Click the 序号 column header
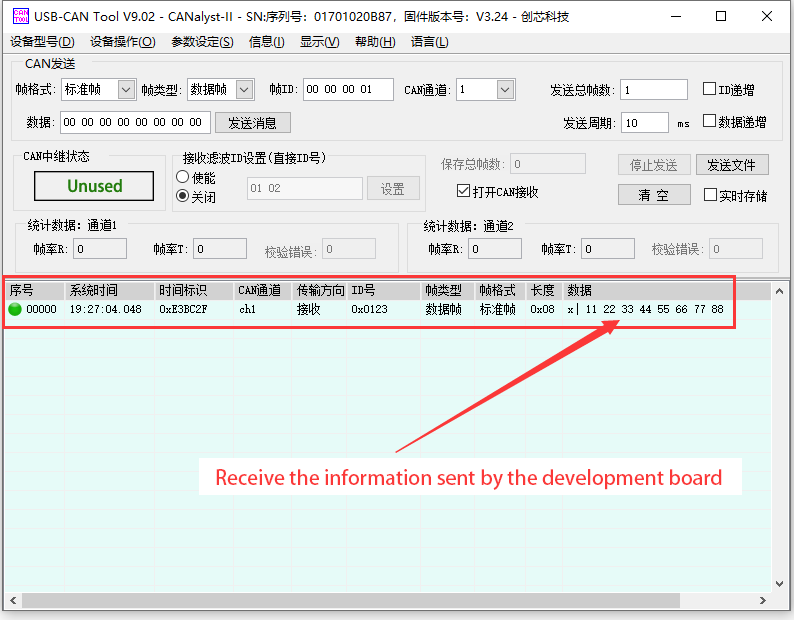This screenshot has height=620, width=794. (x=35, y=290)
